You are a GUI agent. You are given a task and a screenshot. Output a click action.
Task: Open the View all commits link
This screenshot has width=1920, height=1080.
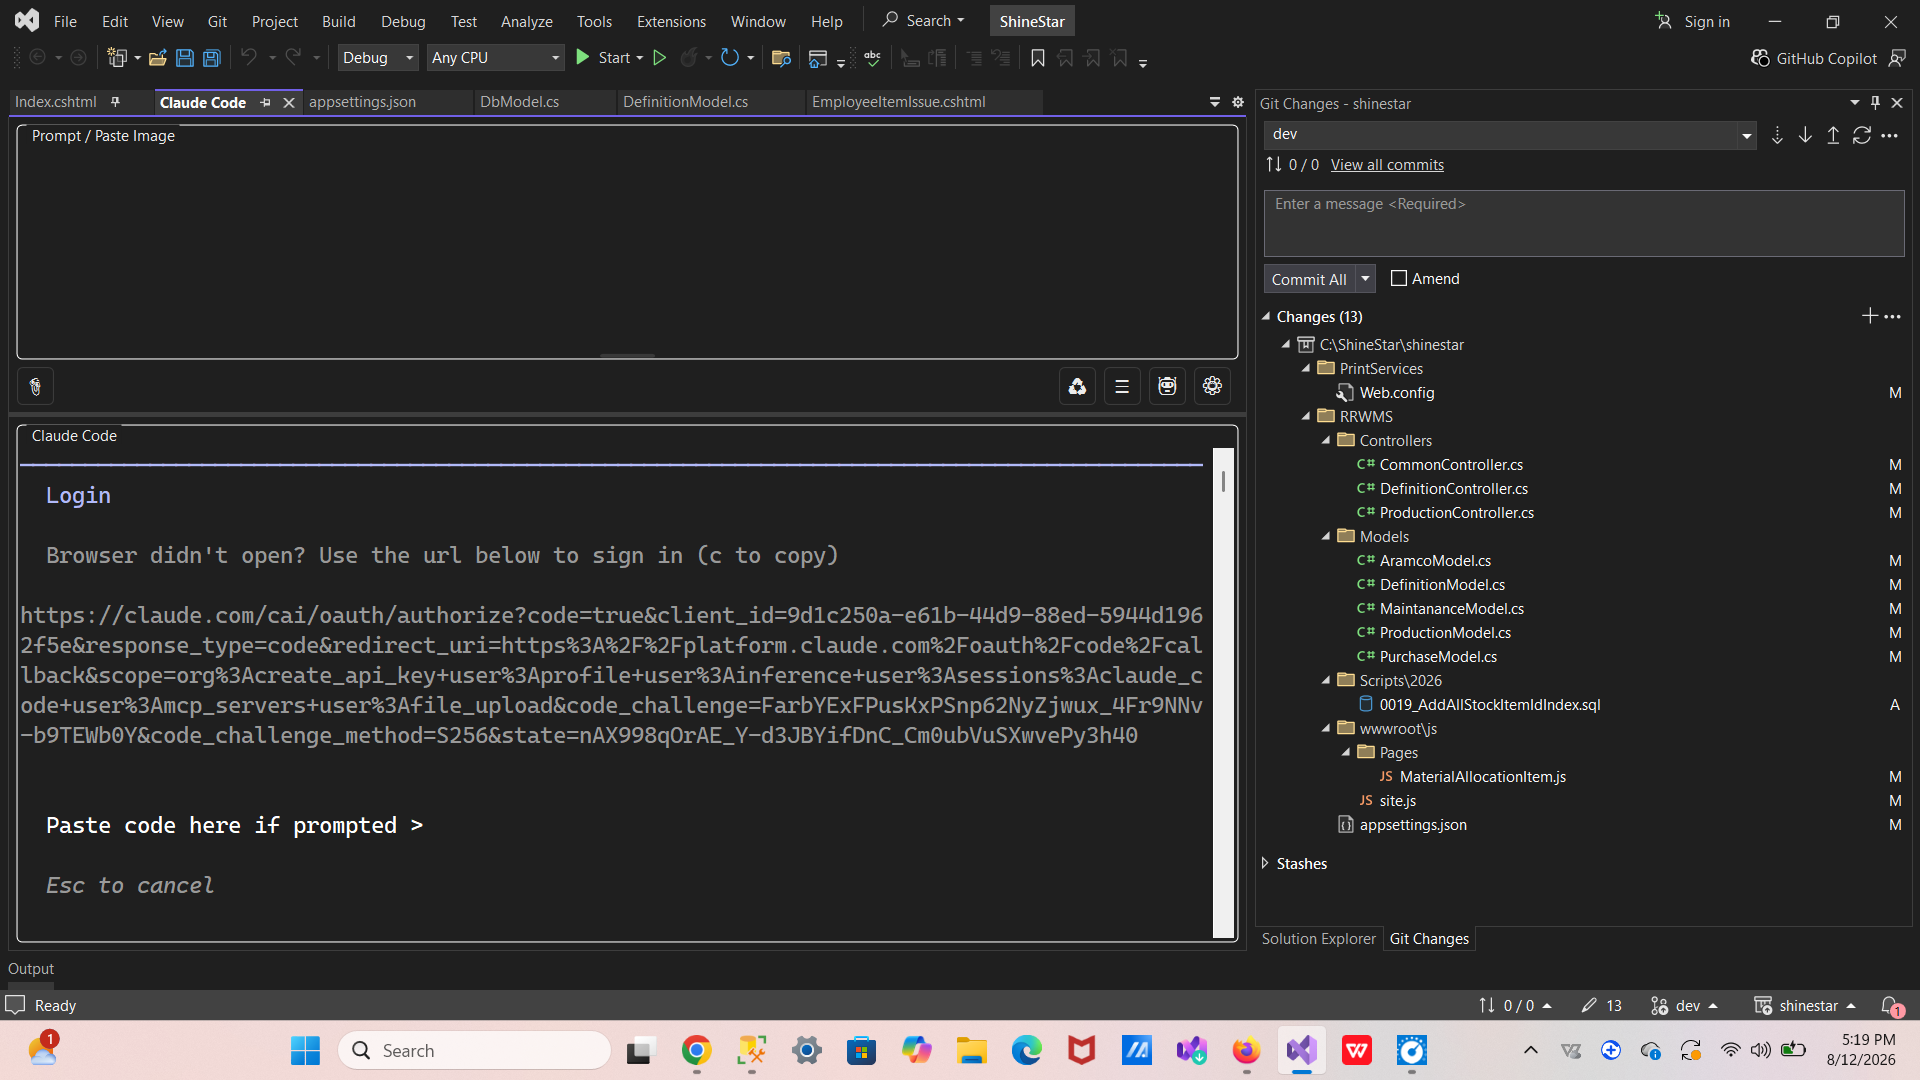1387,165
